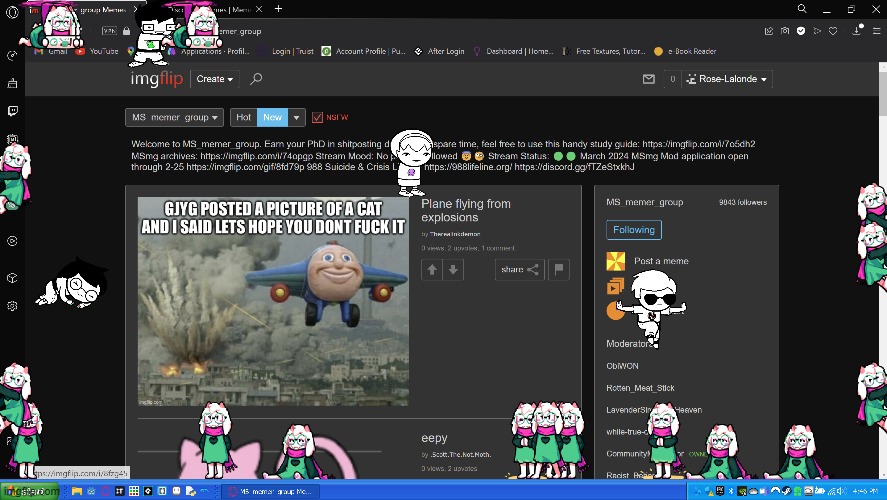Click the imgflip logo
Screen dimensions: 887x500
(x=157, y=79)
